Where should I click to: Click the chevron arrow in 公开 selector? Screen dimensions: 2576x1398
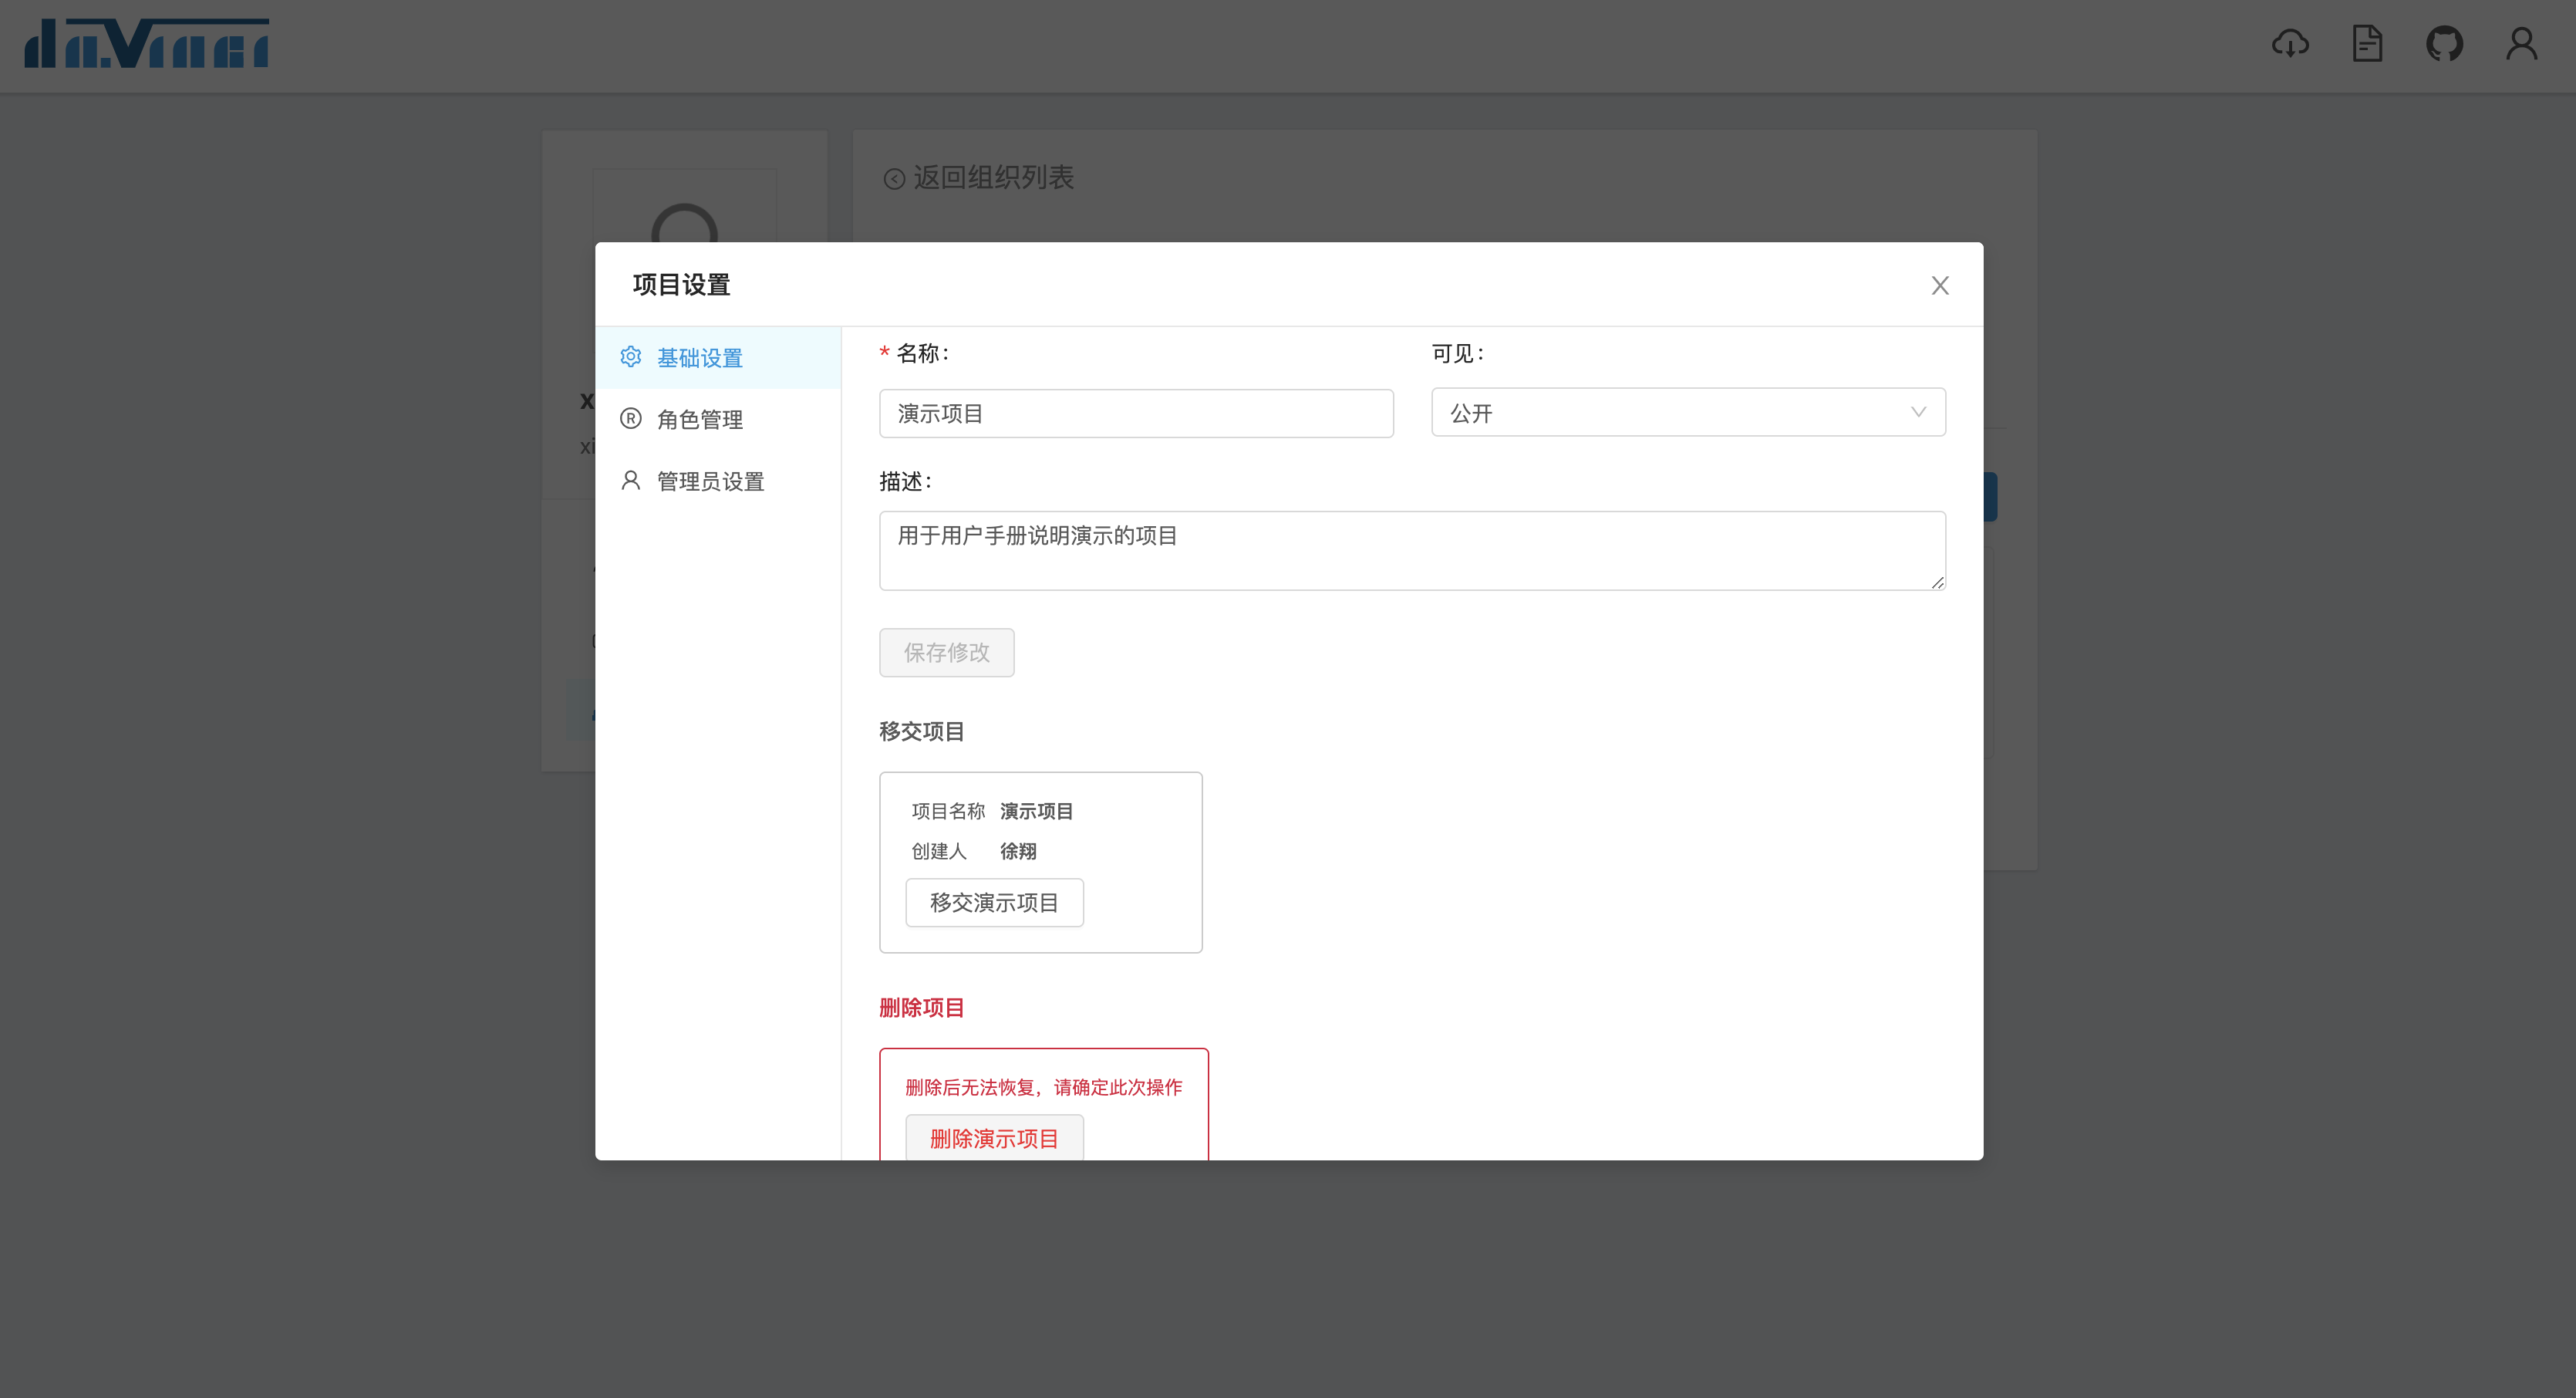(1918, 413)
